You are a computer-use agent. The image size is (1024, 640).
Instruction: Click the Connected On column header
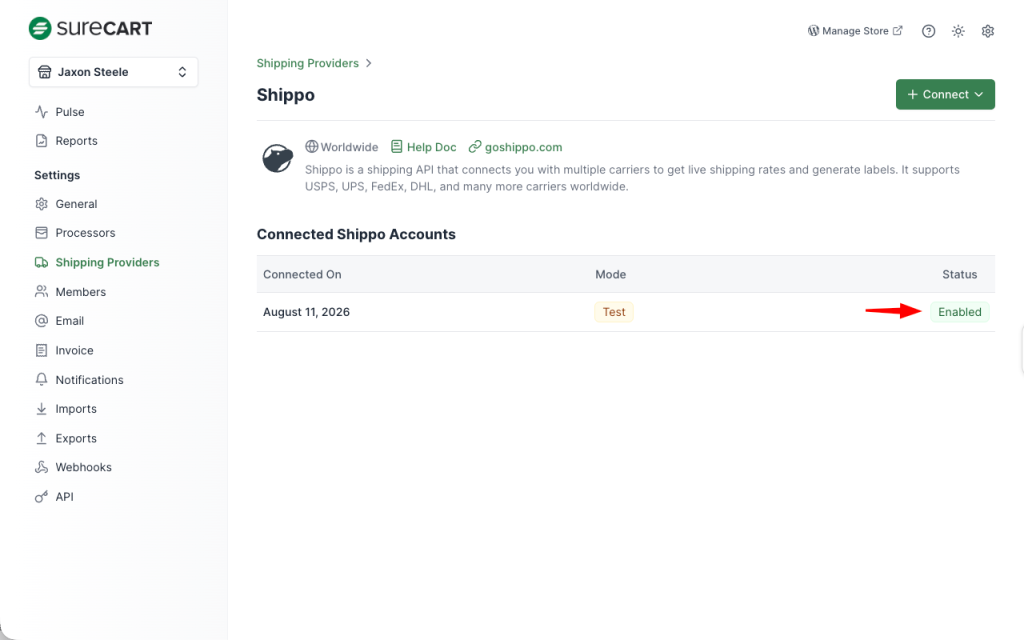click(302, 274)
